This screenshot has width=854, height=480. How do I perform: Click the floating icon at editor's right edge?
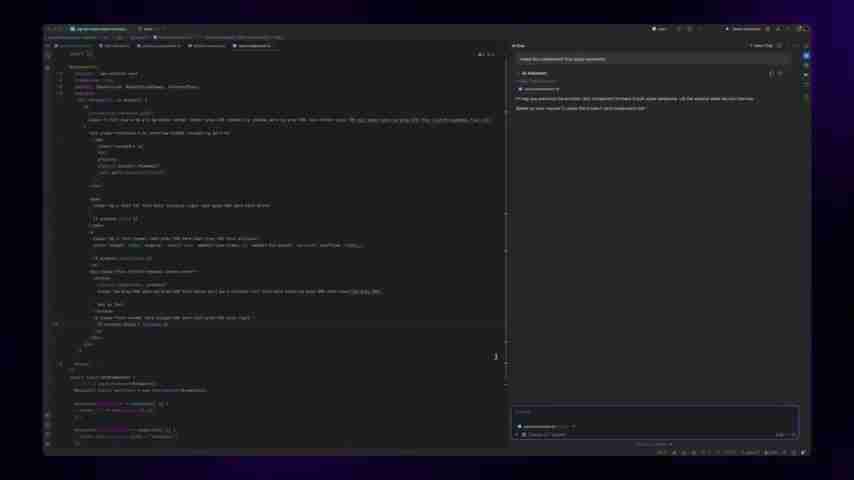tap(496, 356)
